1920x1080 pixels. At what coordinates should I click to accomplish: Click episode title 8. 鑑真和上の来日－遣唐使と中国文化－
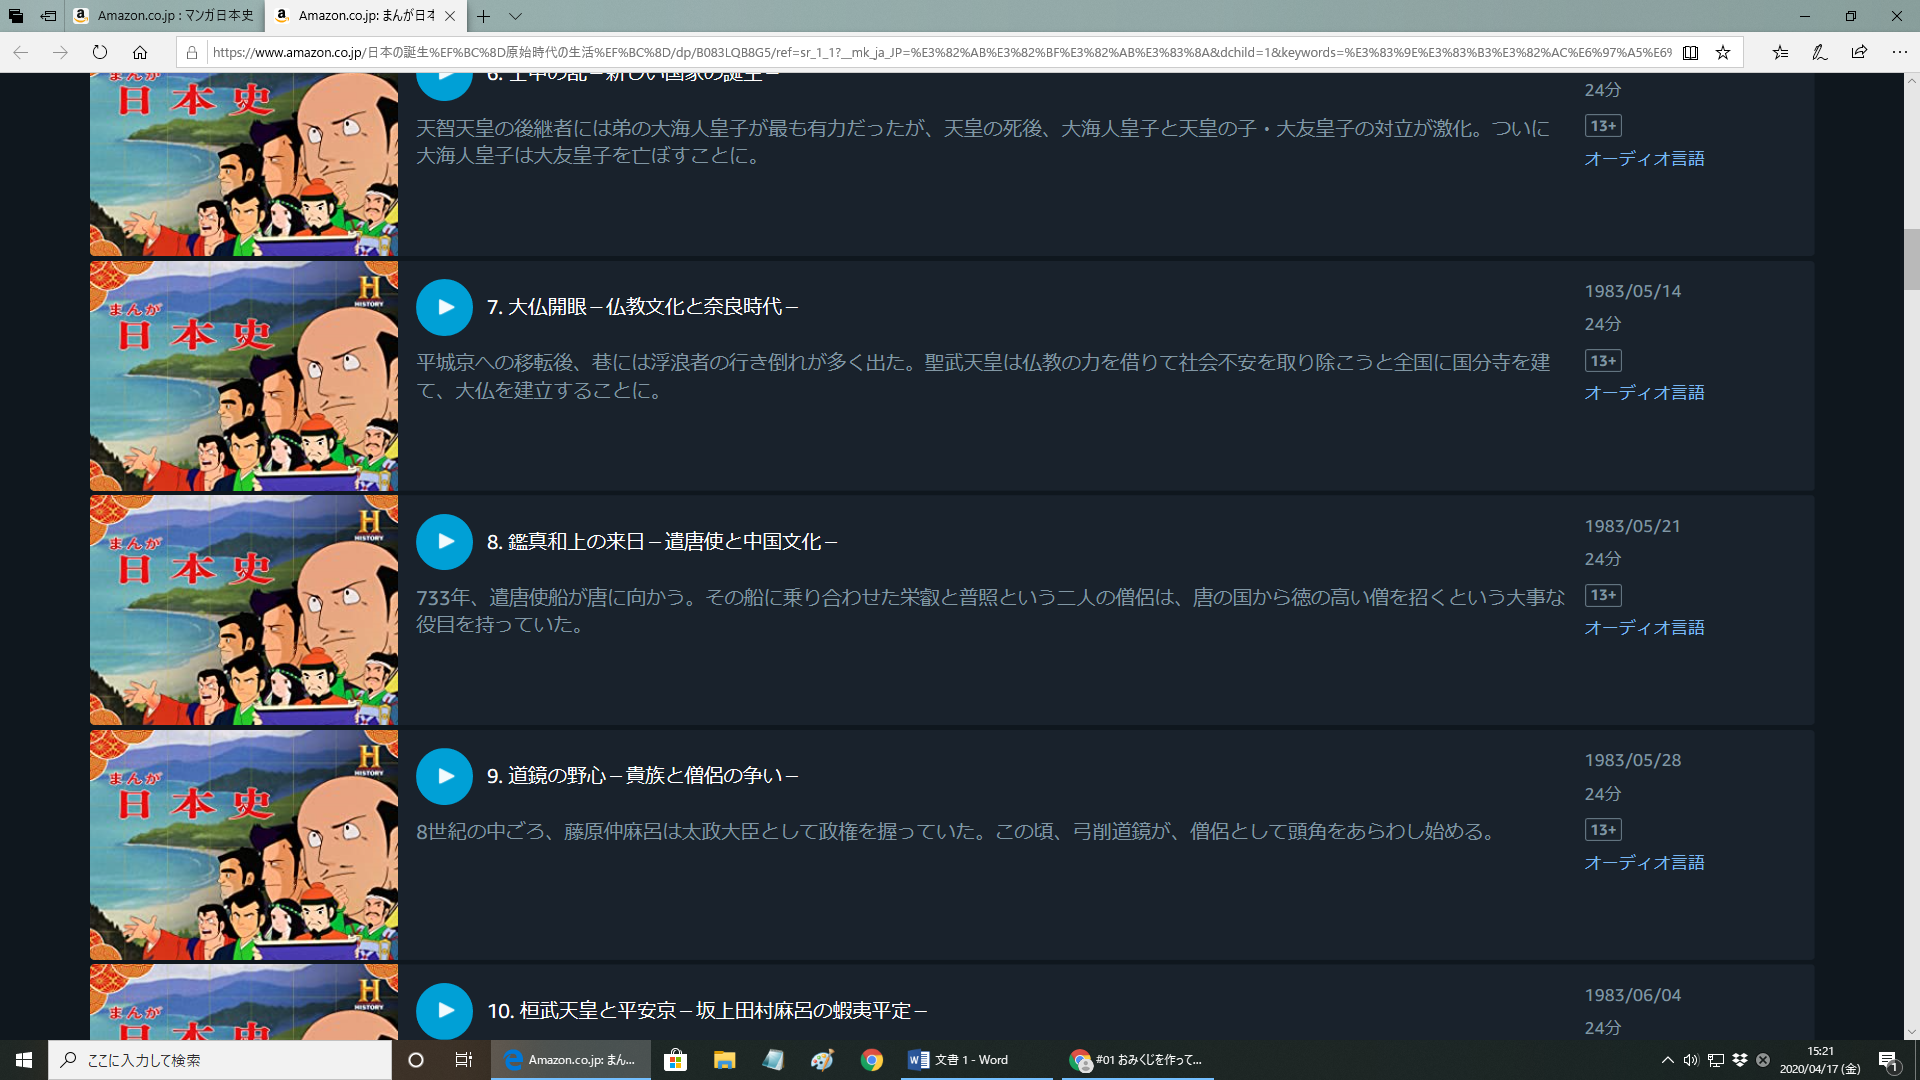tap(662, 542)
